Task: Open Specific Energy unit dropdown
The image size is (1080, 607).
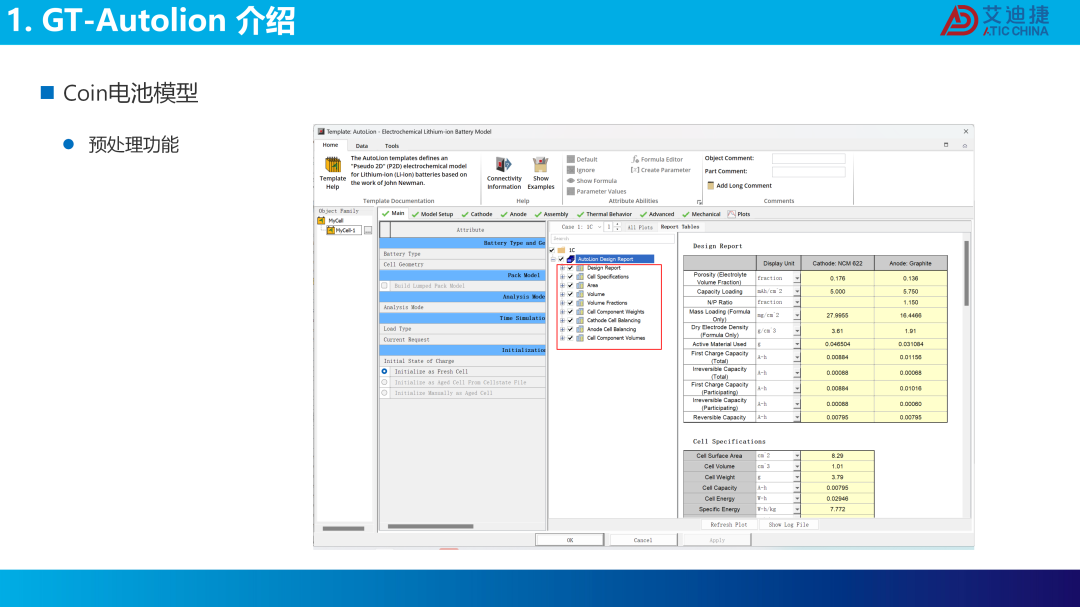Action: coord(797,509)
